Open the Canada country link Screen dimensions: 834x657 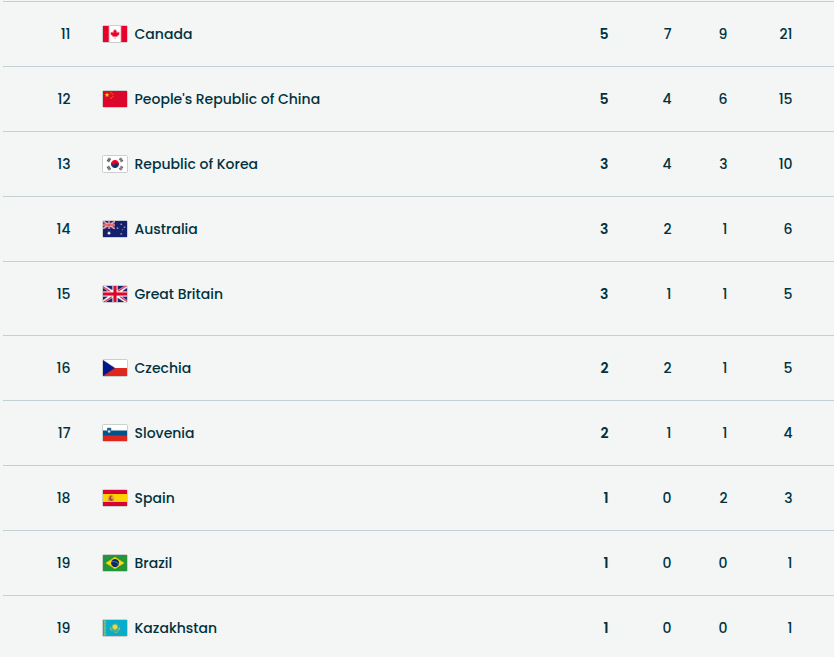163,34
